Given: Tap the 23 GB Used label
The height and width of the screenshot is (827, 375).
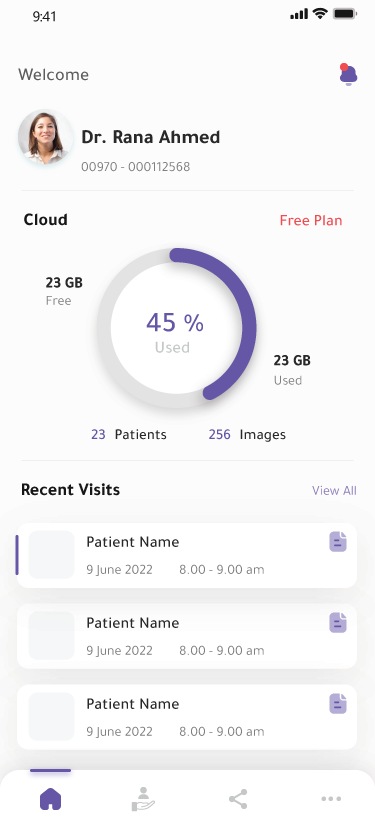Looking at the screenshot, I should (292, 370).
